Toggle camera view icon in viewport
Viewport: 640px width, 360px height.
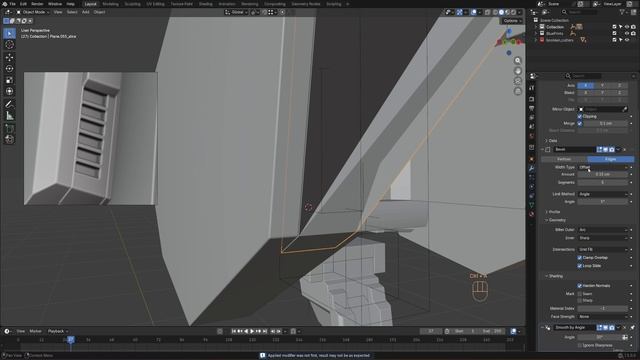click(x=518, y=81)
